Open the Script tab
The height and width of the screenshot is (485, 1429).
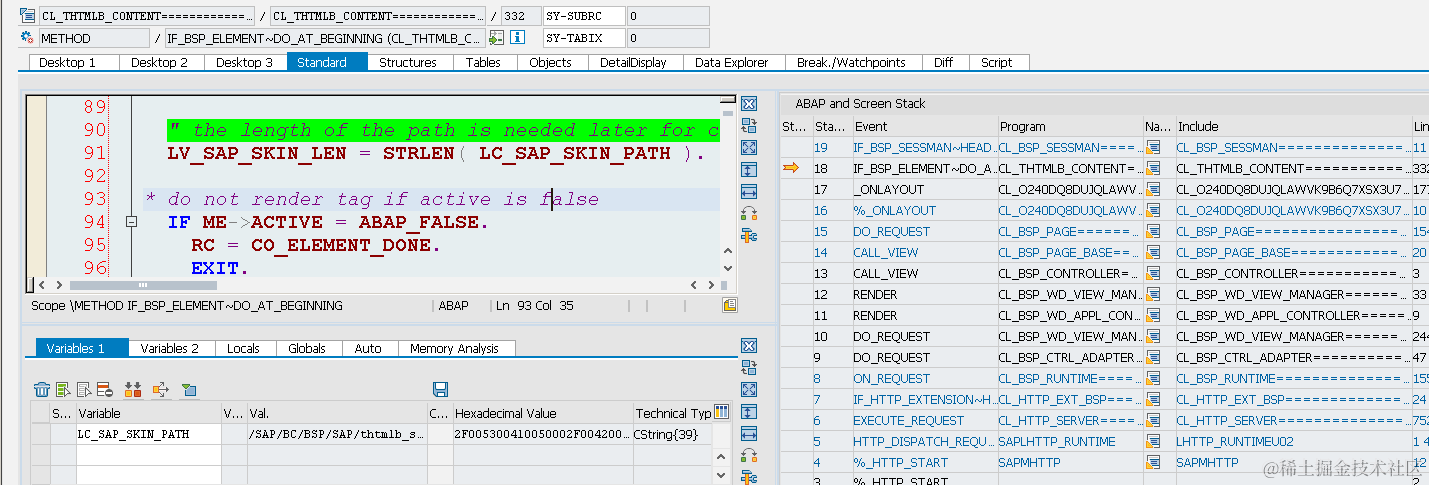[x=997, y=62]
